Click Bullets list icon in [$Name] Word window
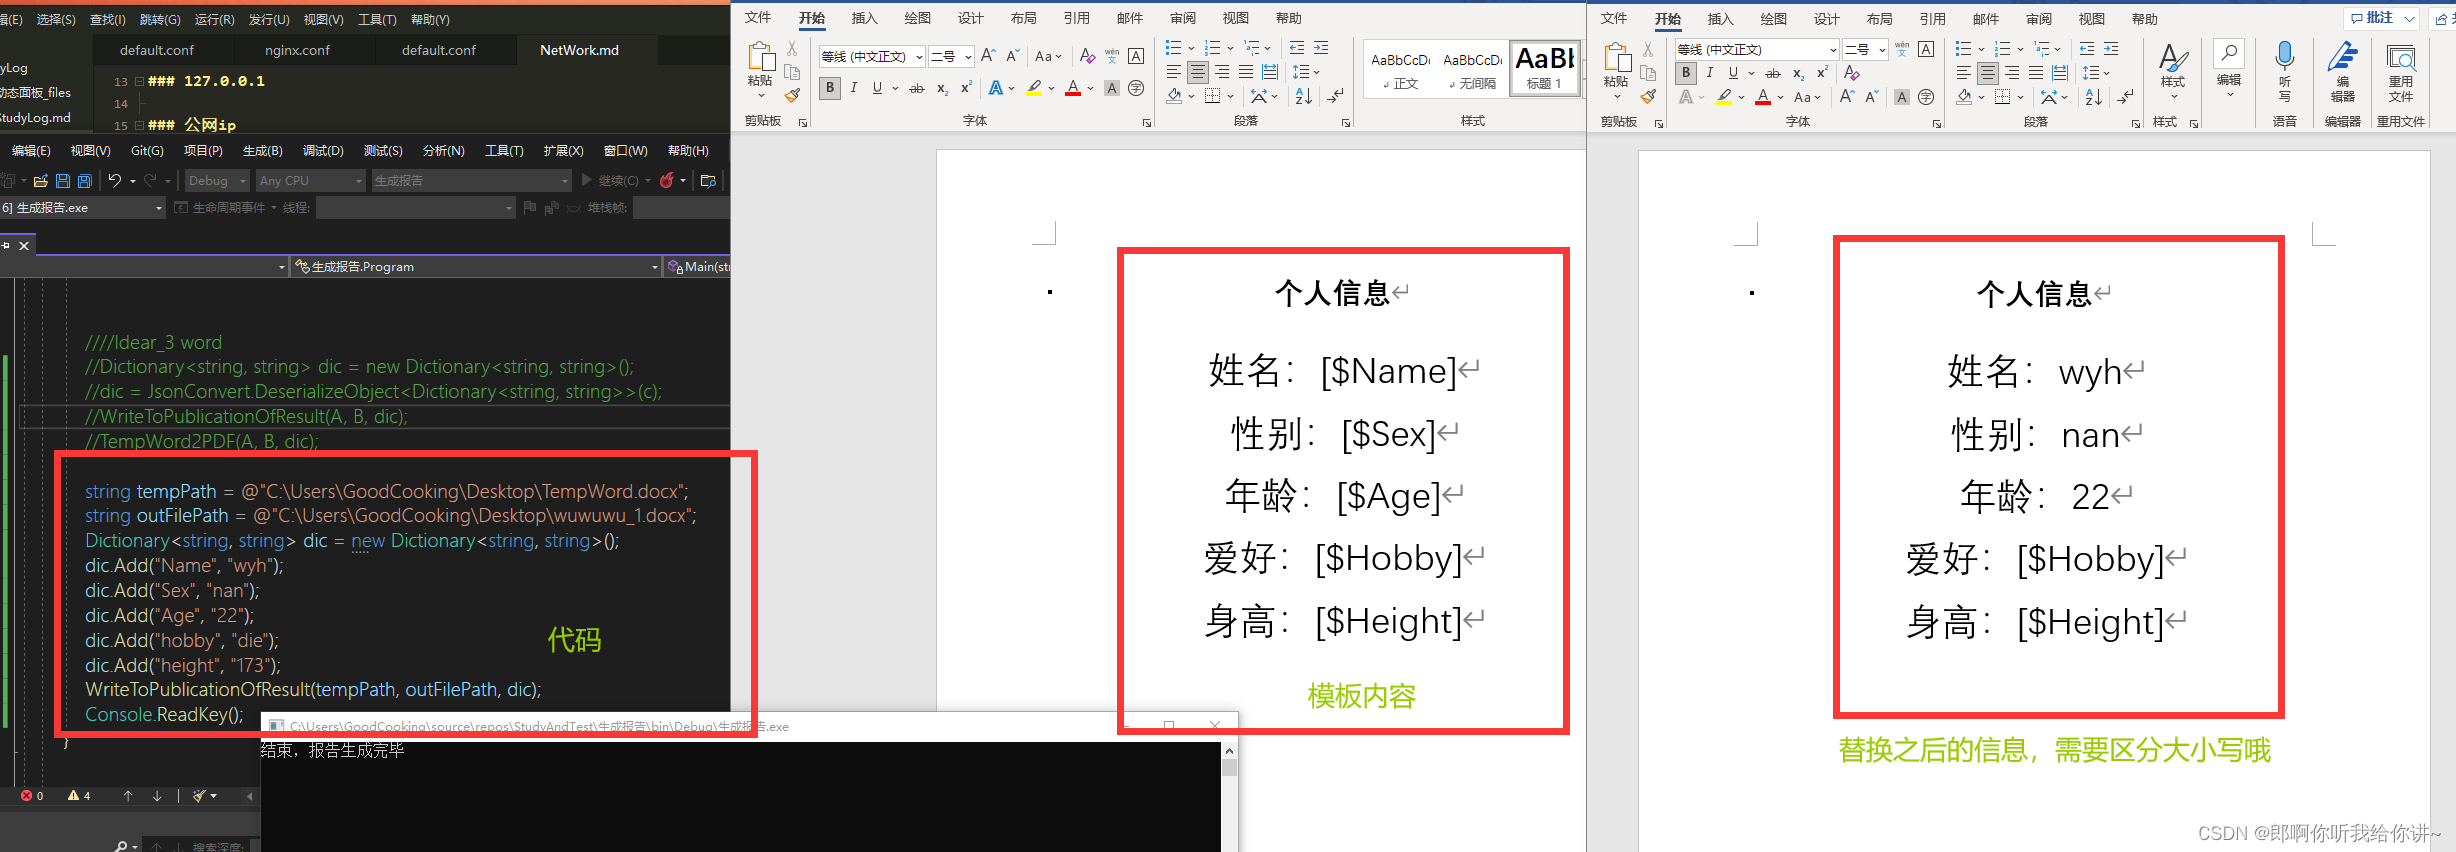This screenshot has height=852, width=2456. 1174,48
